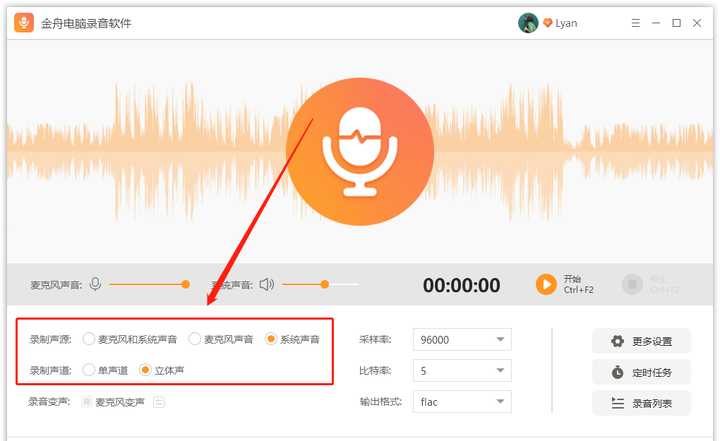Open the More Settings button
Viewport: 720px width, 441px height.
coord(641,341)
